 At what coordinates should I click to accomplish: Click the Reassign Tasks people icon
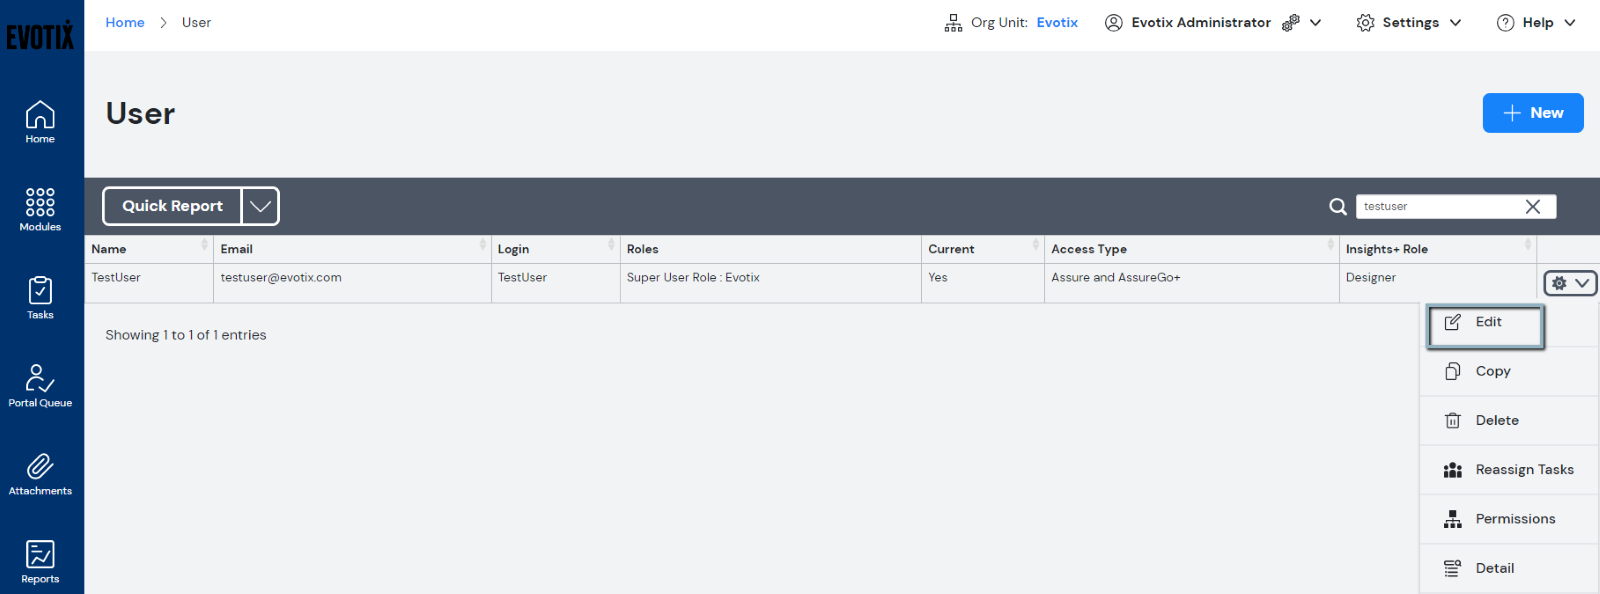[x=1453, y=470]
